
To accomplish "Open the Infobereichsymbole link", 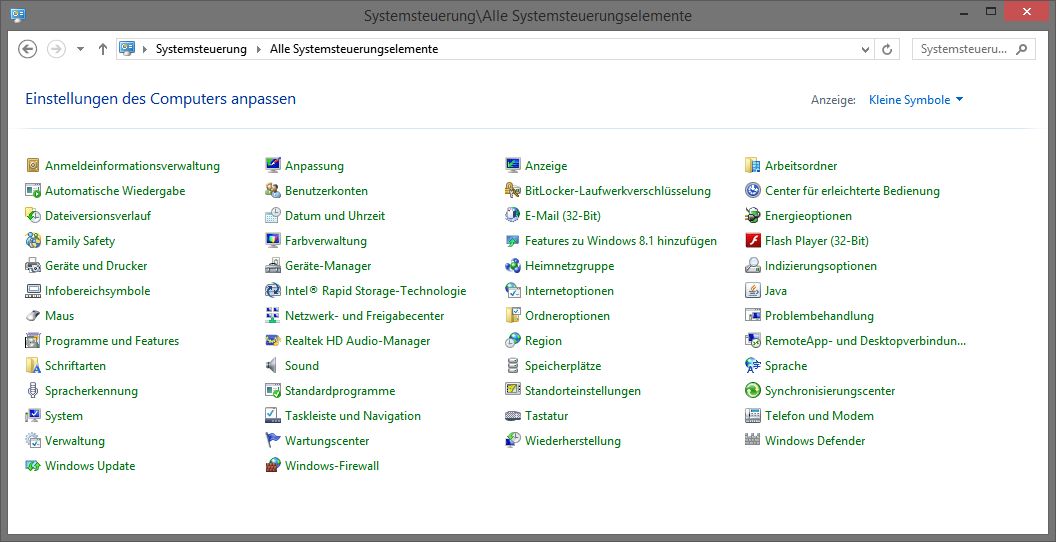I will tap(98, 291).
